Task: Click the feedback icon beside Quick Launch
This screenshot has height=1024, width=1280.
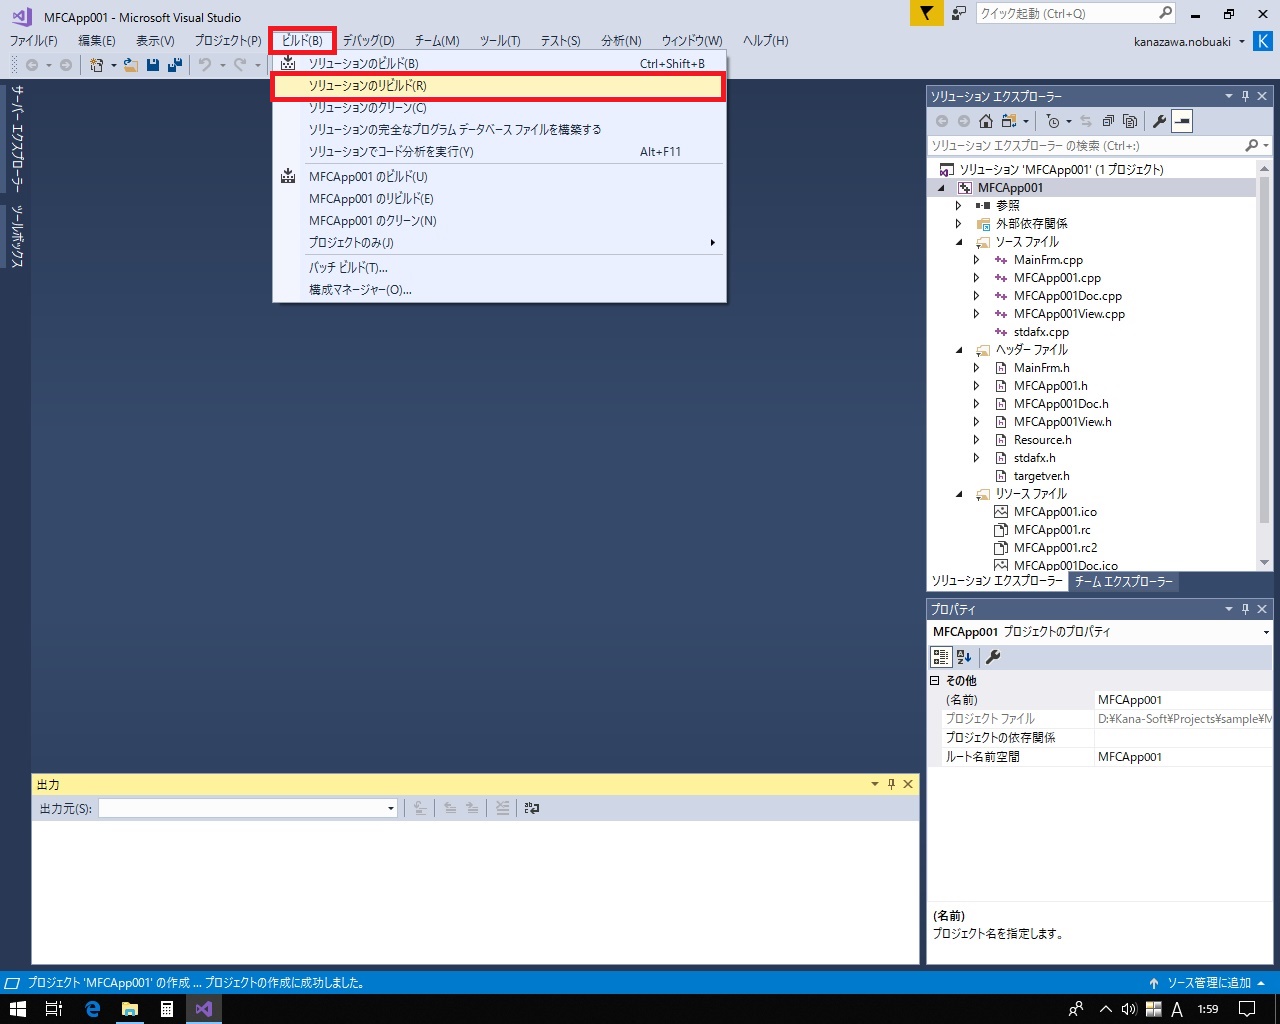Action: coord(959,13)
